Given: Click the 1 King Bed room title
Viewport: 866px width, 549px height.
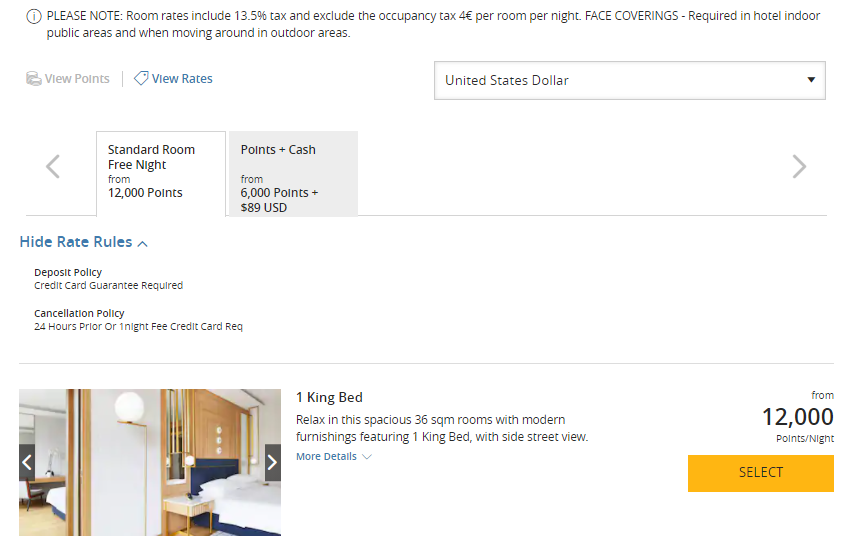Looking at the screenshot, I should [x=329, y=397].
